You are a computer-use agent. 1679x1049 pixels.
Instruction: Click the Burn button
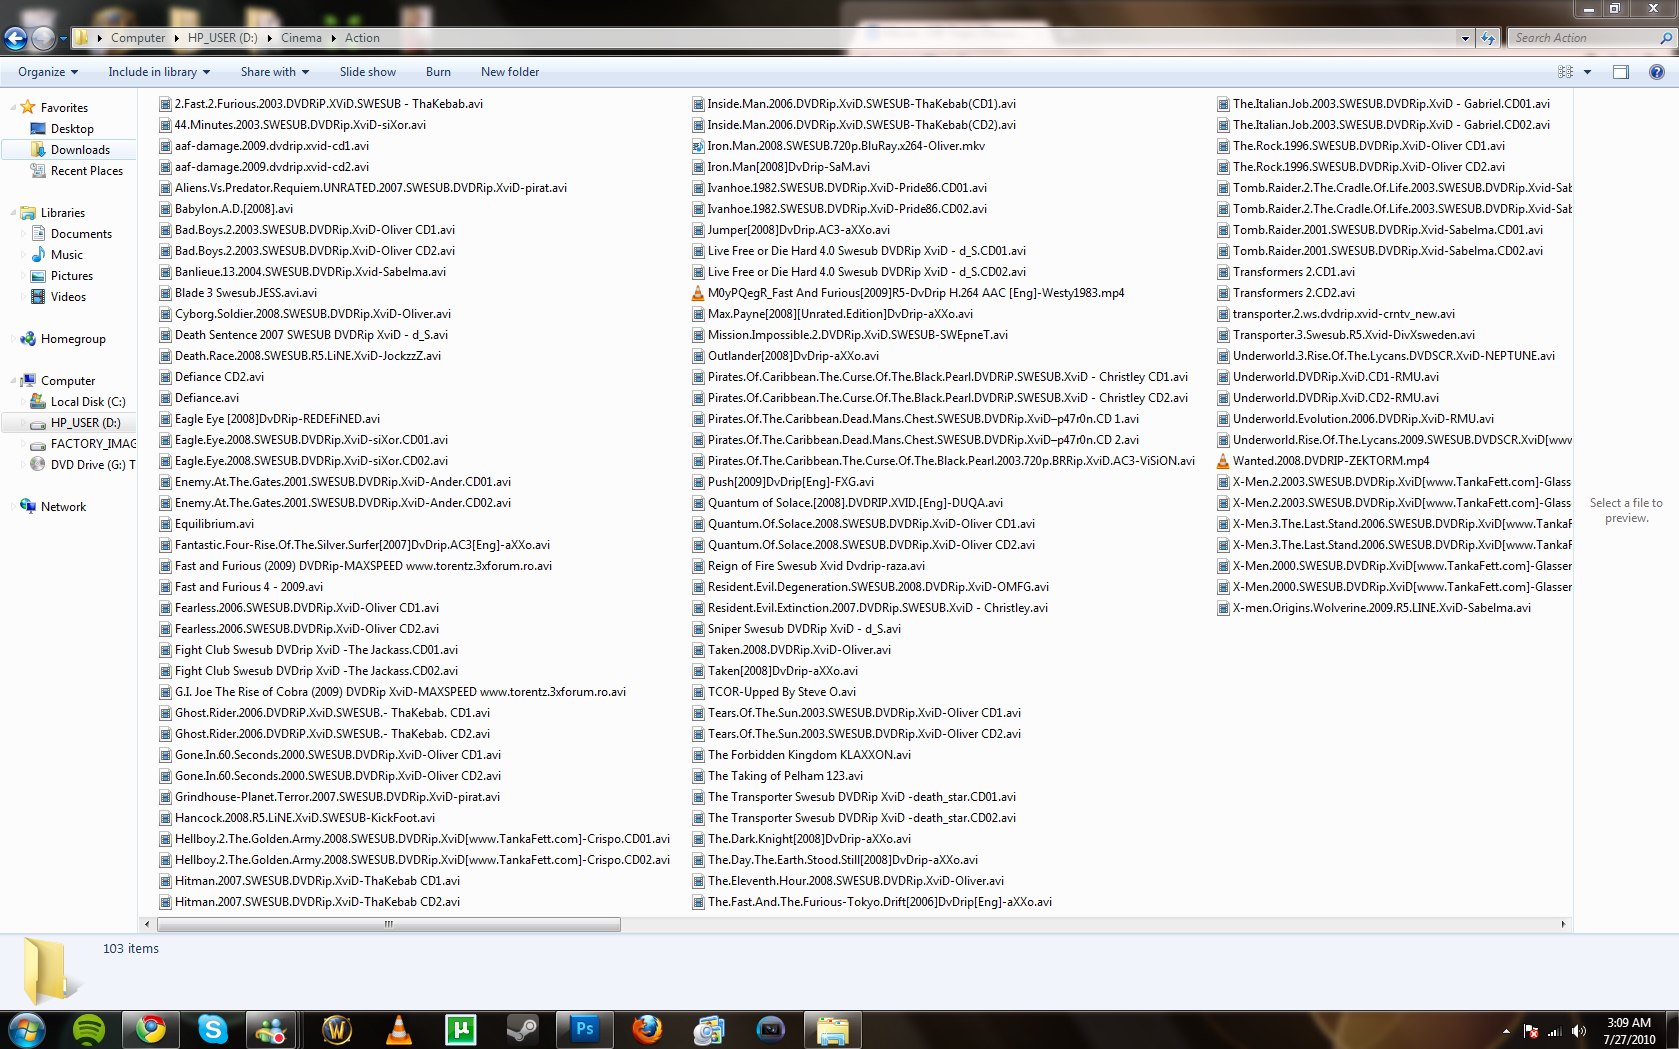(x=438, y=72)
